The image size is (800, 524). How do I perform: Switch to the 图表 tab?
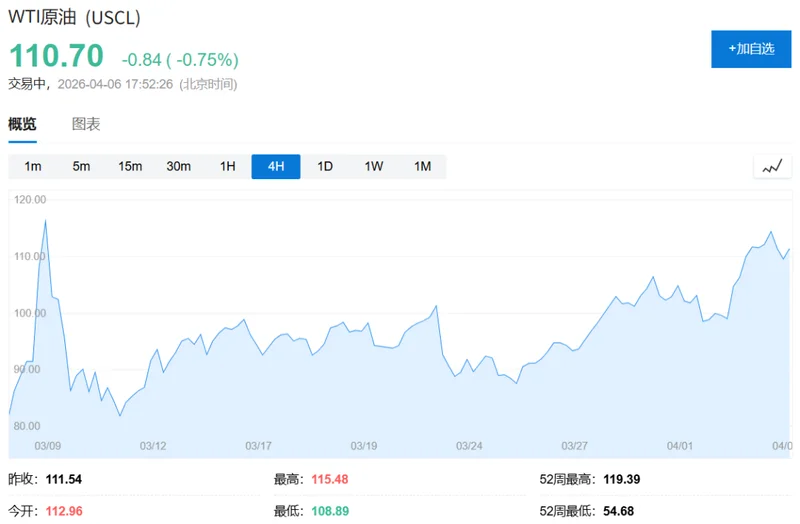click(86, 125)
